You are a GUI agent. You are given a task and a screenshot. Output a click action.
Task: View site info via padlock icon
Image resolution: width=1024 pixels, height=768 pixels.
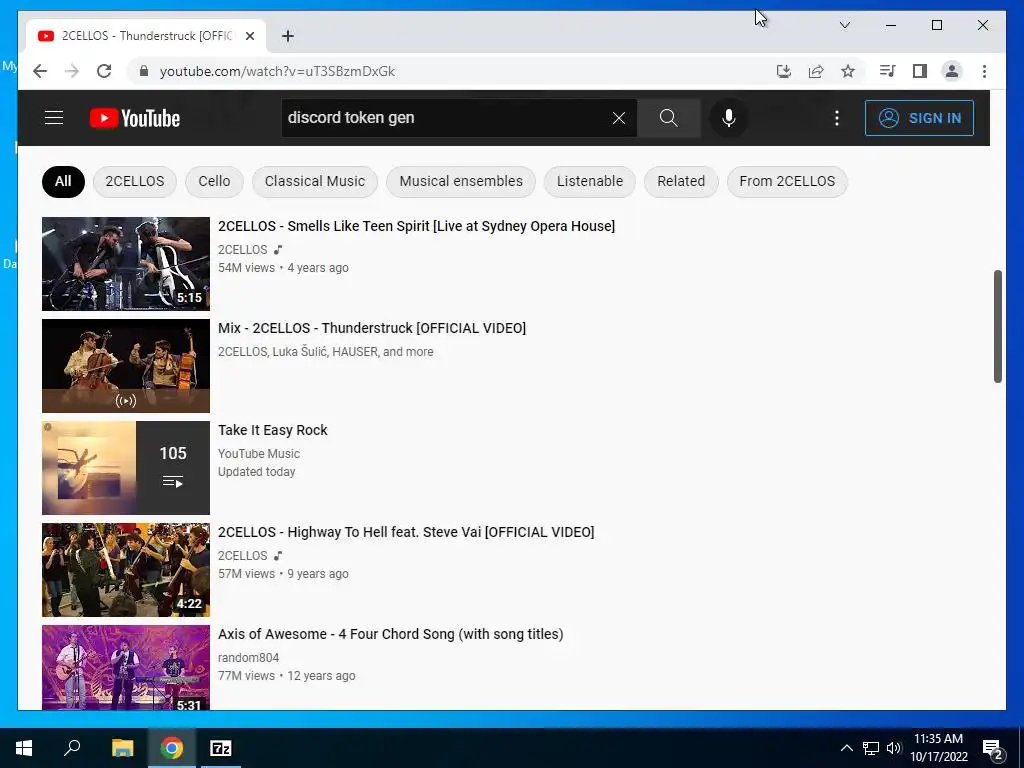point(144,71)
